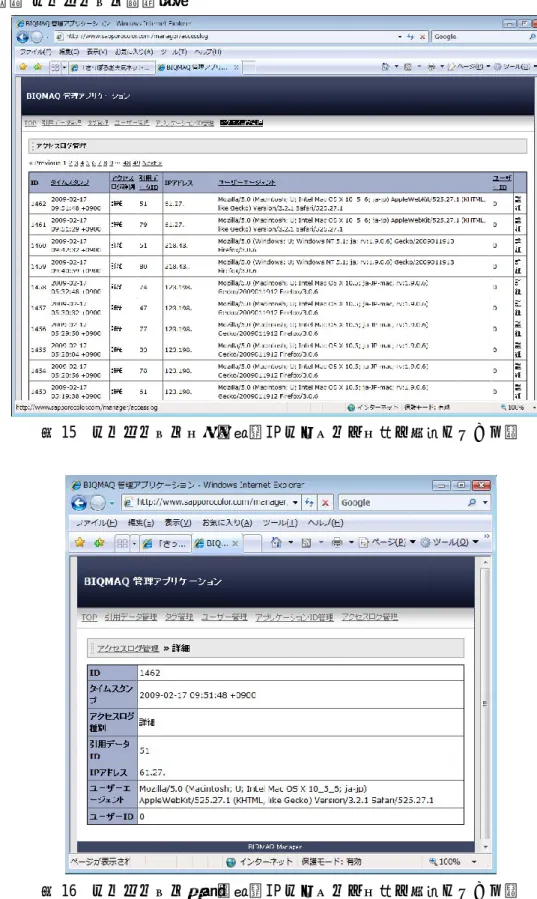Open ユーザー管理 link in lower detail page

(224, 617)
